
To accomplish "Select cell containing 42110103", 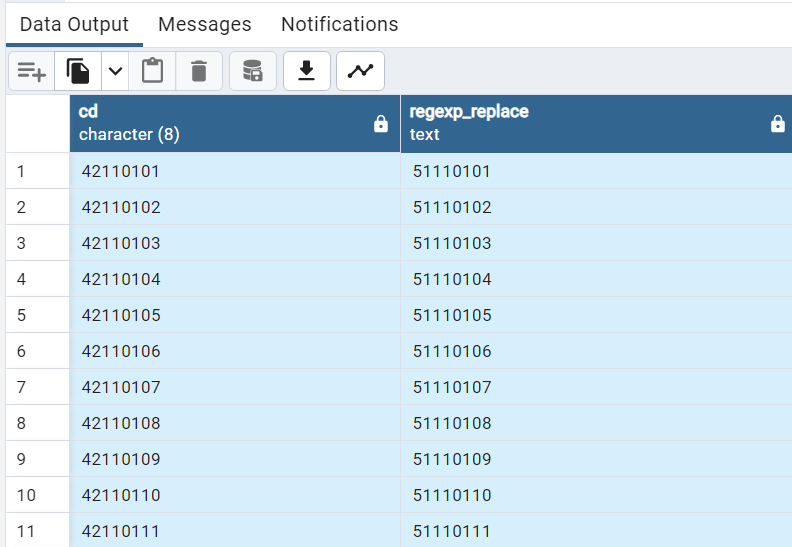I will pyautogui.click(x=235, y=243).
